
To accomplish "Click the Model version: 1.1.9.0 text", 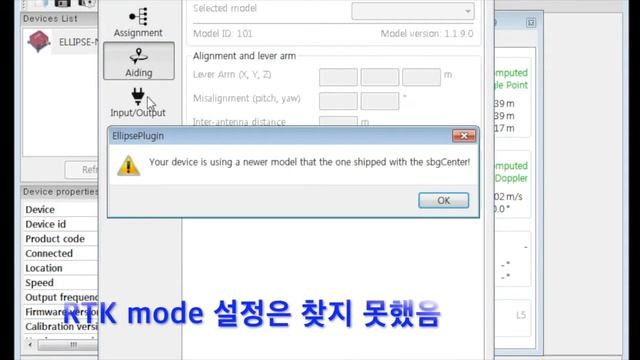I will coord(427,34).
